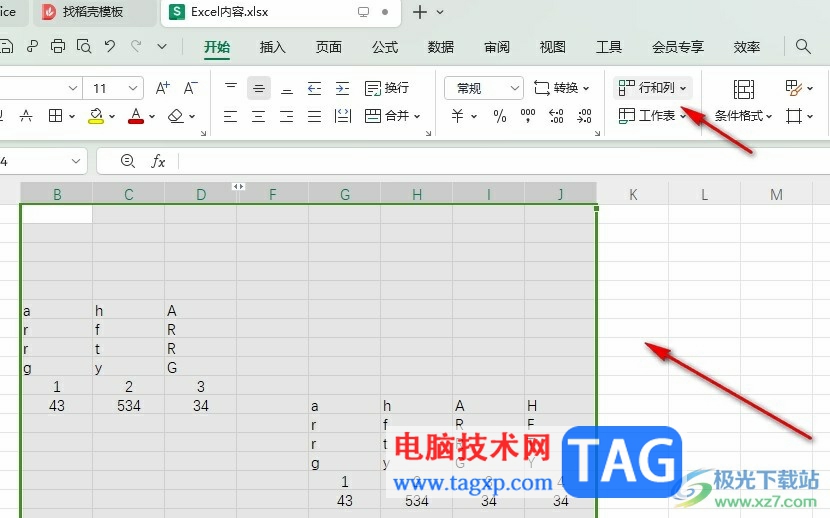Apply top vertical alignment
The image size is (830, 518).
[230, 88]
